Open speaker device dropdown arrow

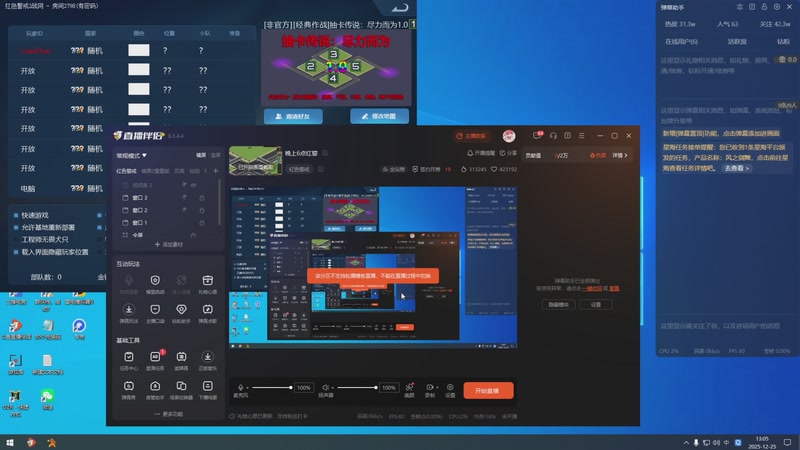click(x=333, y=388)
